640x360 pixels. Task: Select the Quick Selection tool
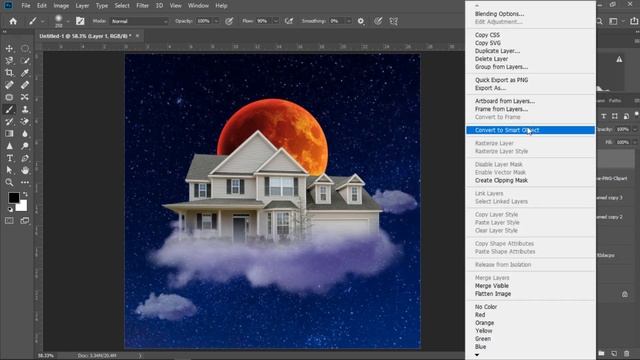25,61
